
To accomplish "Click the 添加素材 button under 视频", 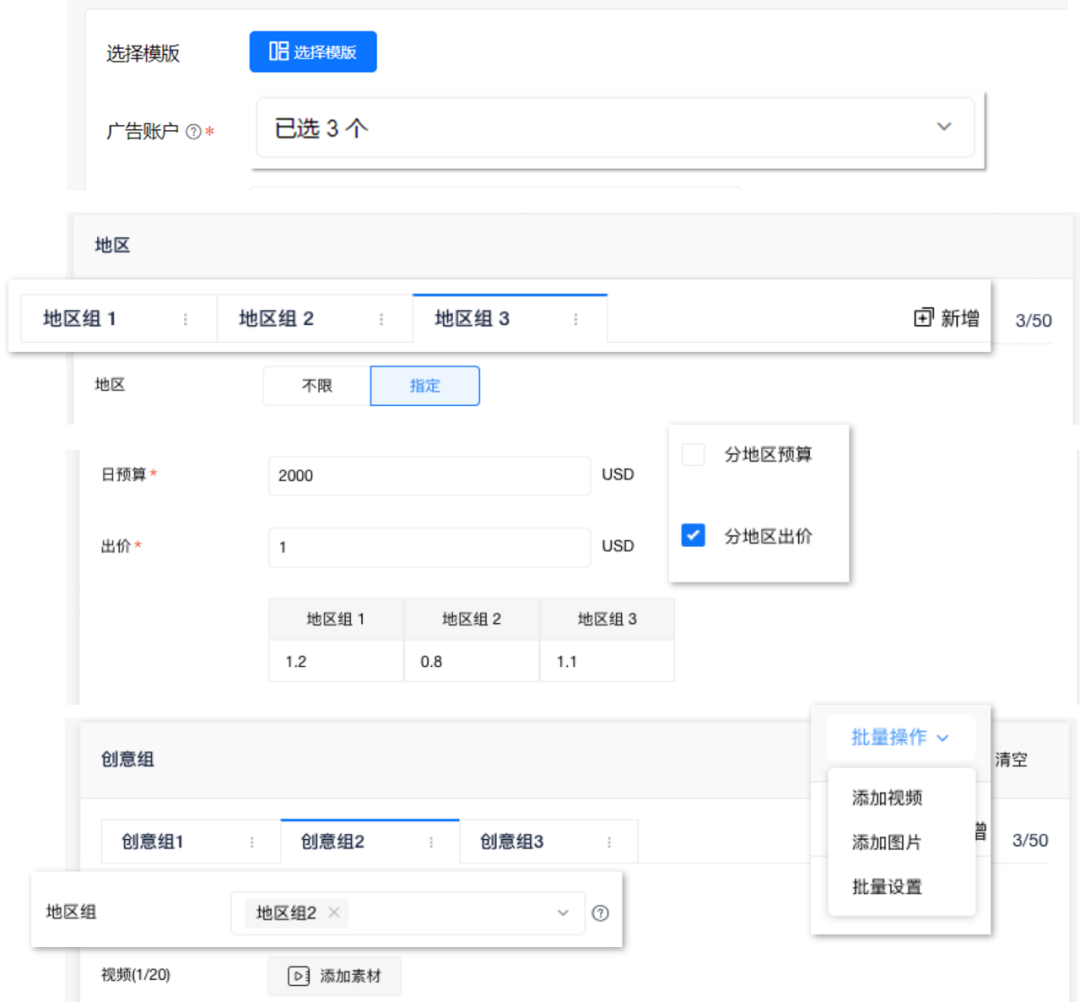I will (334, 977).
